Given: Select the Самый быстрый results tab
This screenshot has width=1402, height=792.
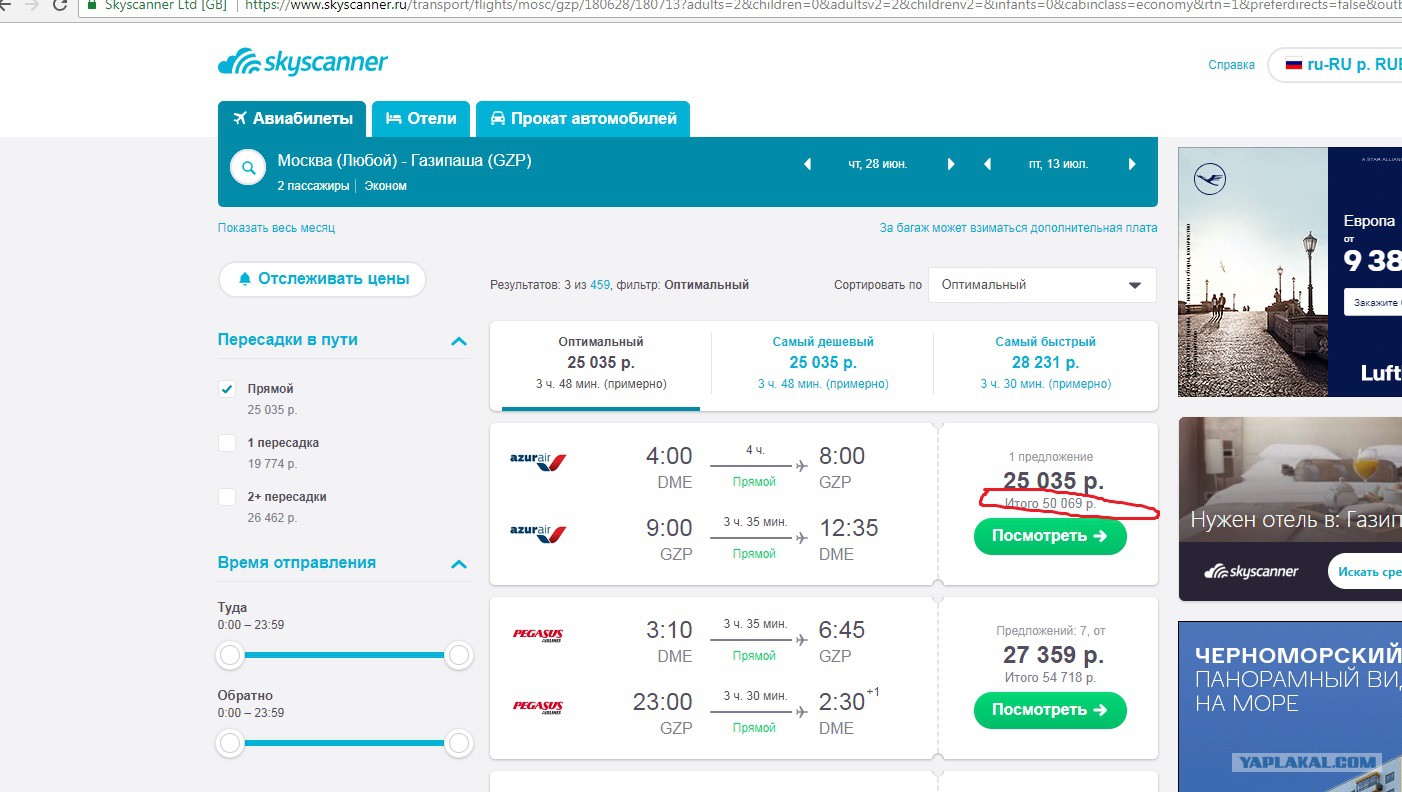Looking at the screenshot, I should point(1045,364).
